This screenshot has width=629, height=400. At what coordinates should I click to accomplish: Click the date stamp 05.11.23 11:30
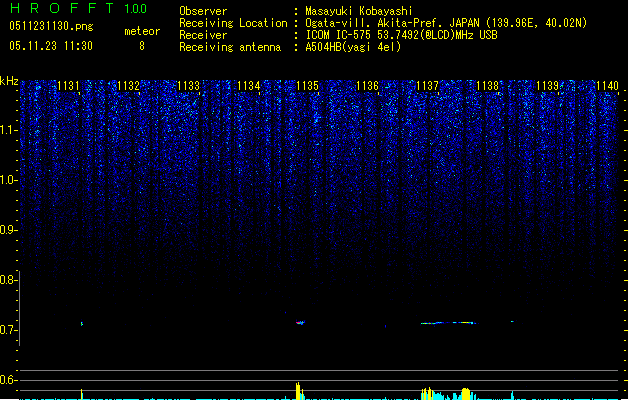click(51, 46)
